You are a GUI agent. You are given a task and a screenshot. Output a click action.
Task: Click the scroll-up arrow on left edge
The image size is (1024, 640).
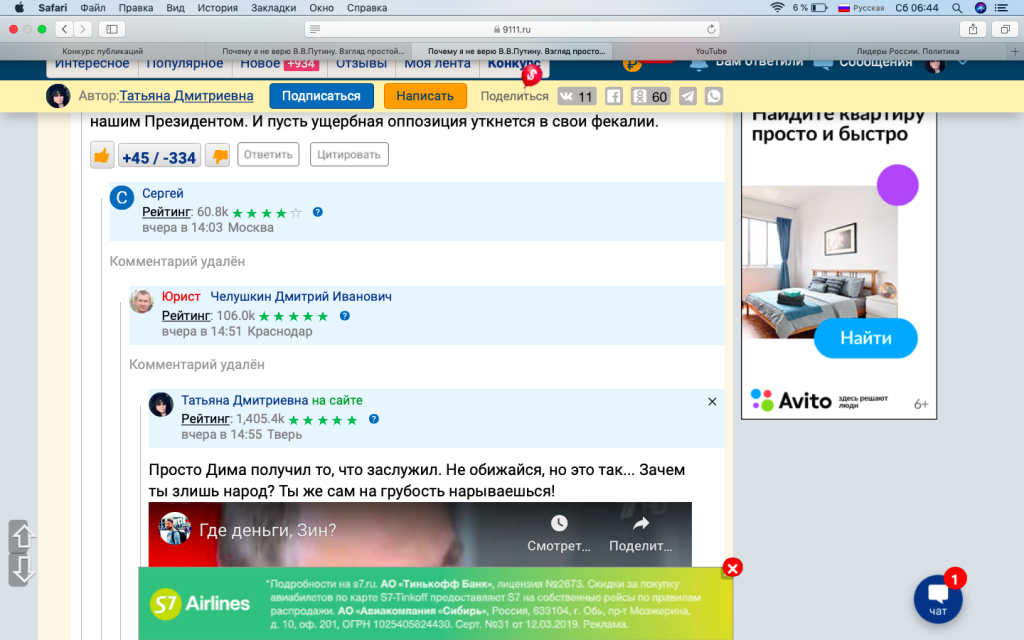pyautogui.click(x=21, y=536)
